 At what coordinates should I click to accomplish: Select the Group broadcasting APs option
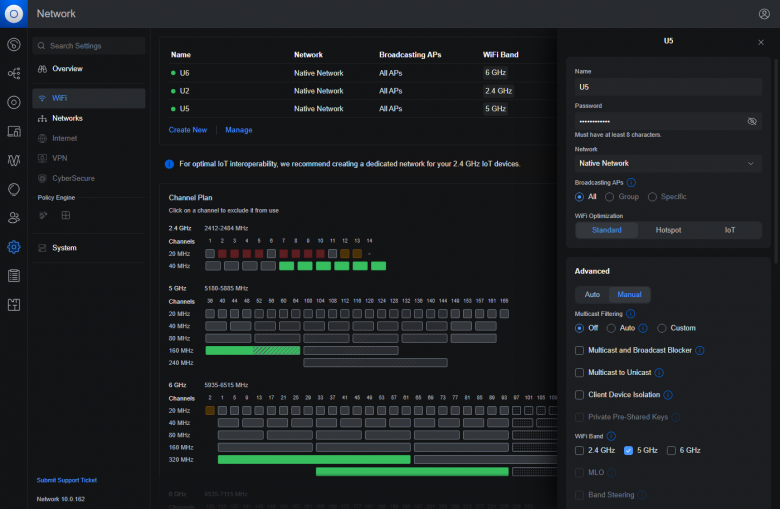(609, 197)
